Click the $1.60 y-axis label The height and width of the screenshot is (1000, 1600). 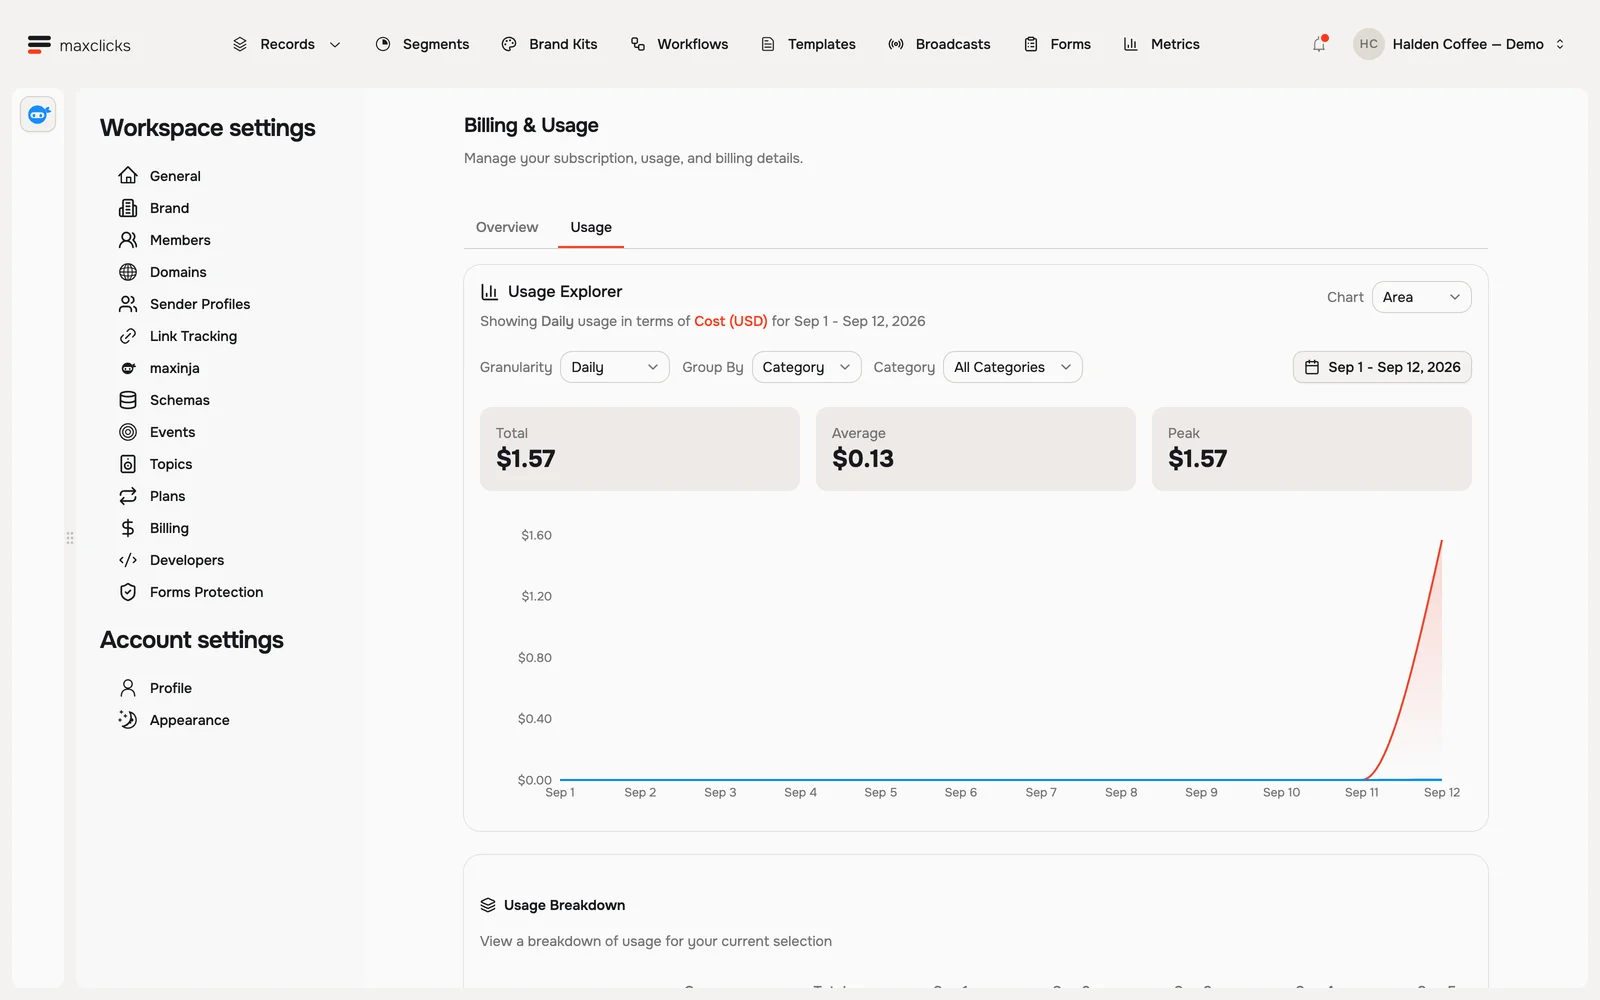[536, 535]
